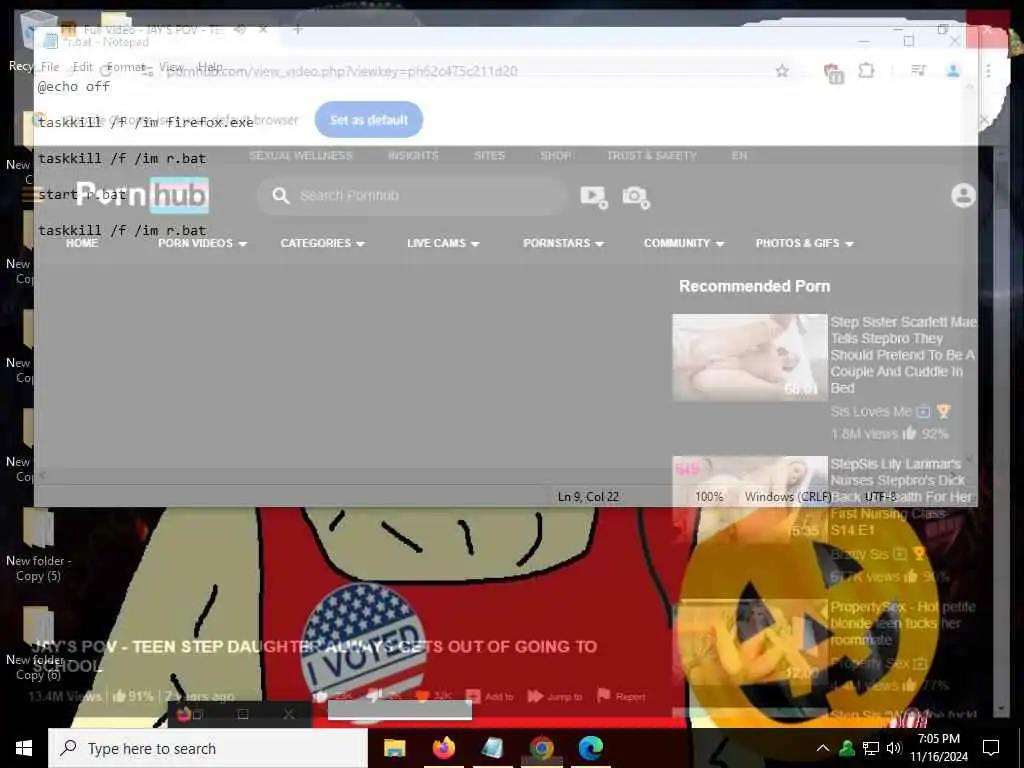
Task: Select the 'New folder - Copy (6)' desktop icon
Action: coord(38,643)
